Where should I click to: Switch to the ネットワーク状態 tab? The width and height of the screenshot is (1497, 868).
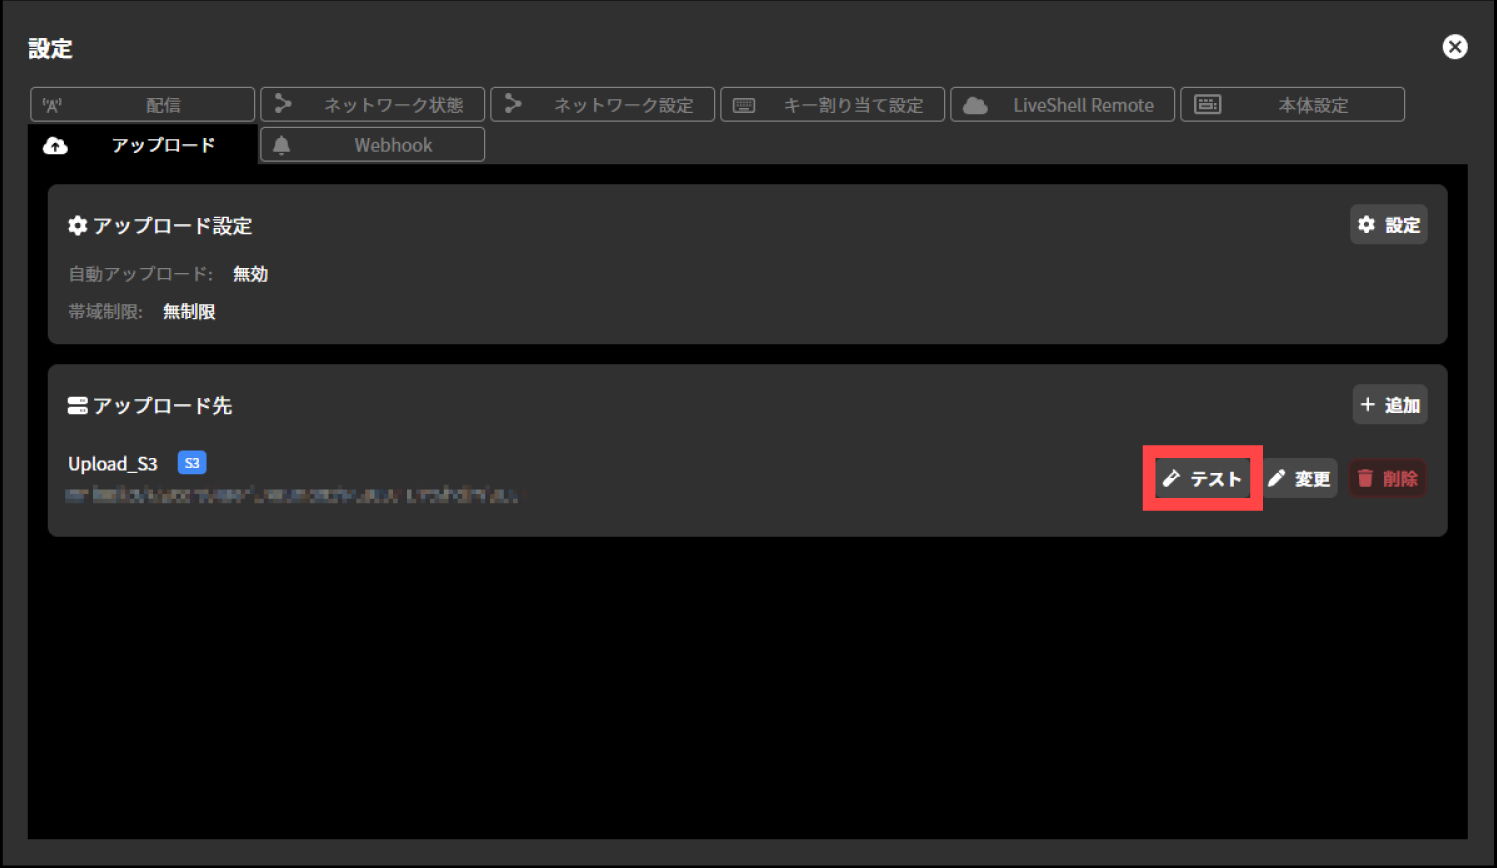click(x=373, y=105)
